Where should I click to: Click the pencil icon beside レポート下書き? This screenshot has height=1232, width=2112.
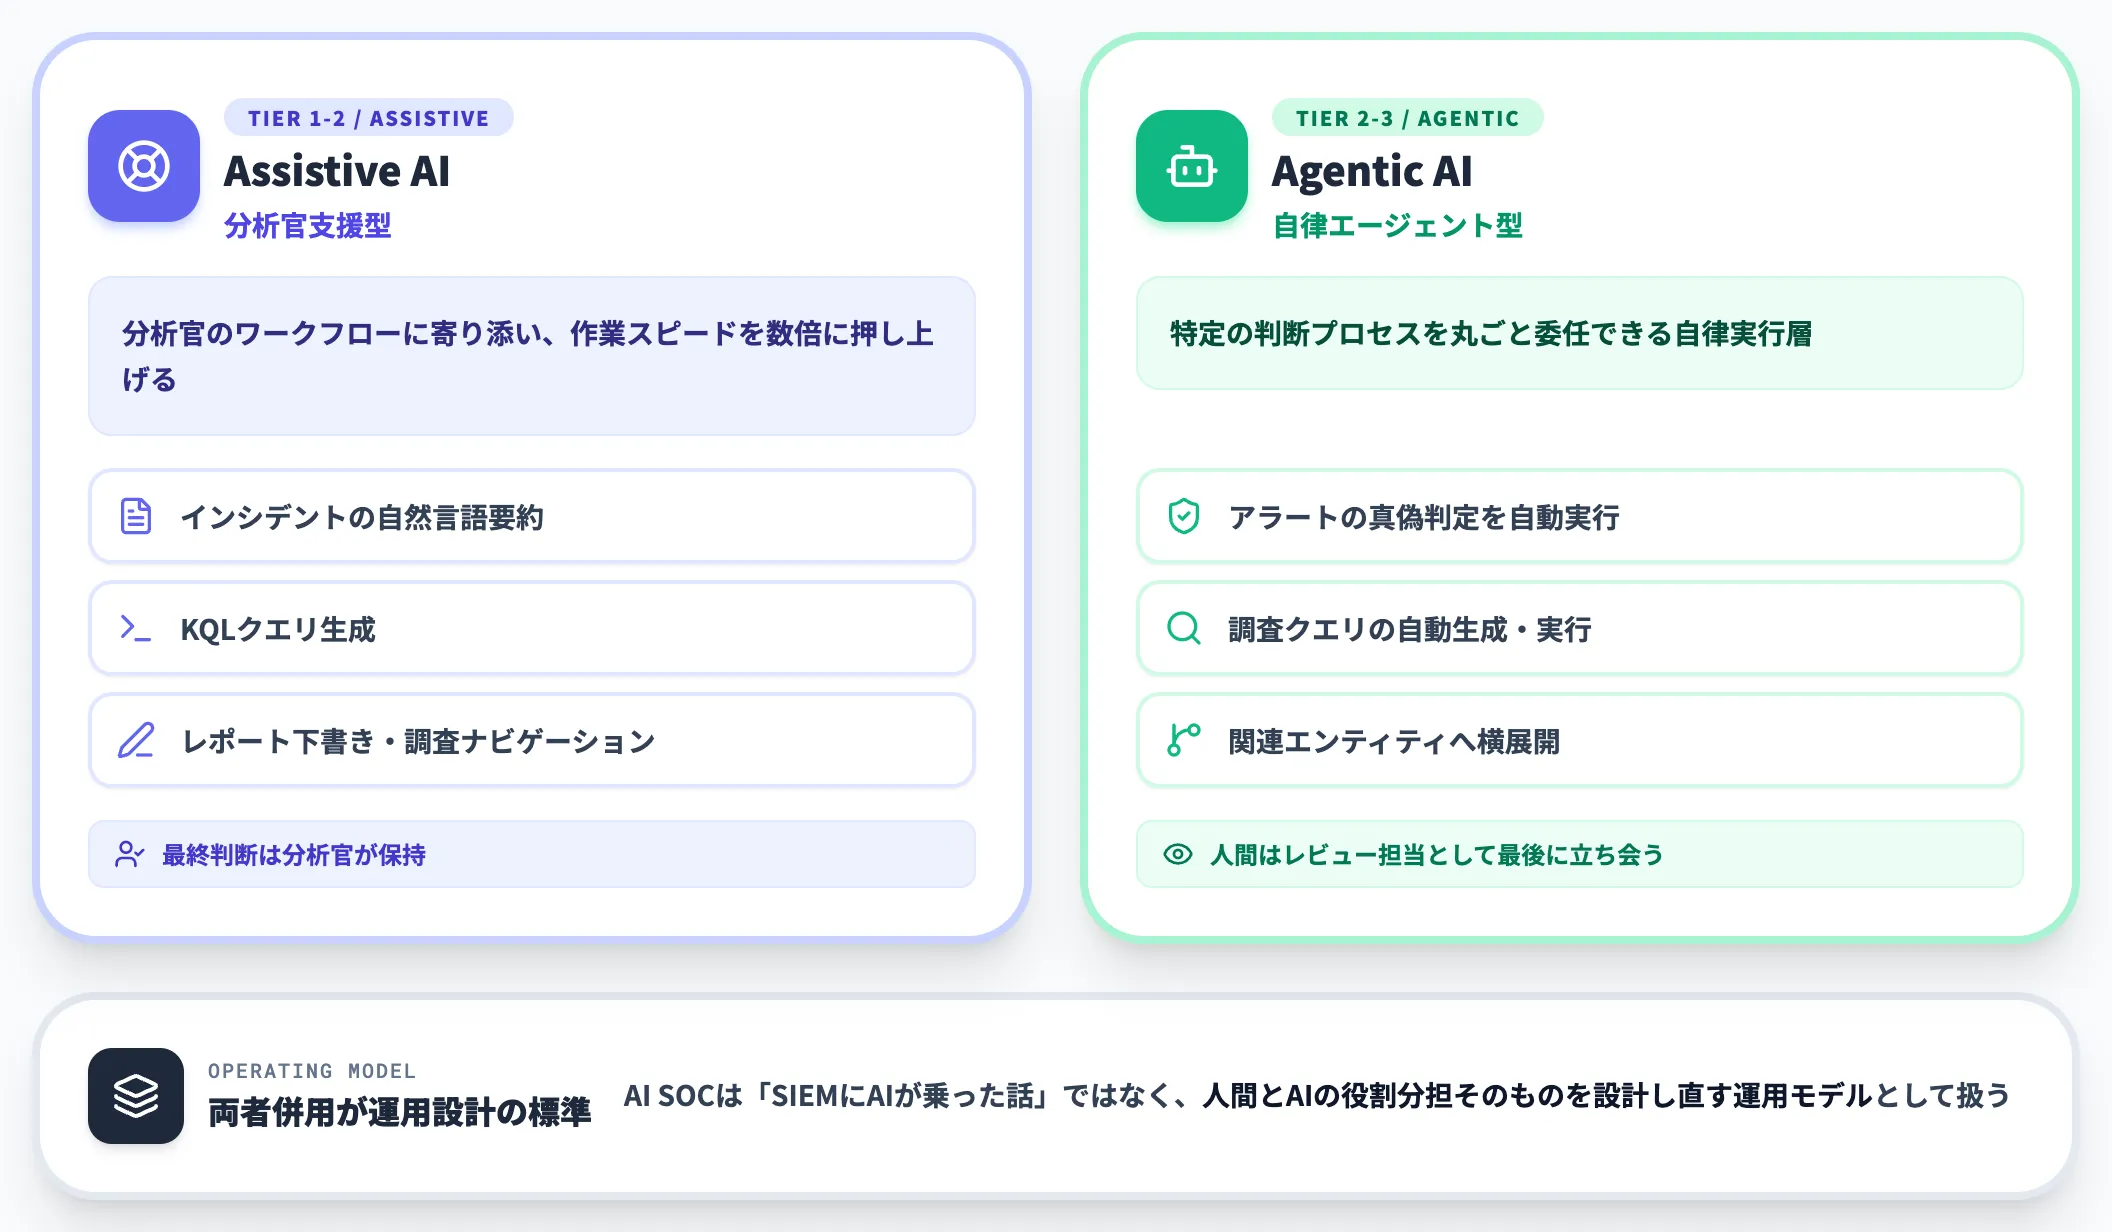(136, 740)
